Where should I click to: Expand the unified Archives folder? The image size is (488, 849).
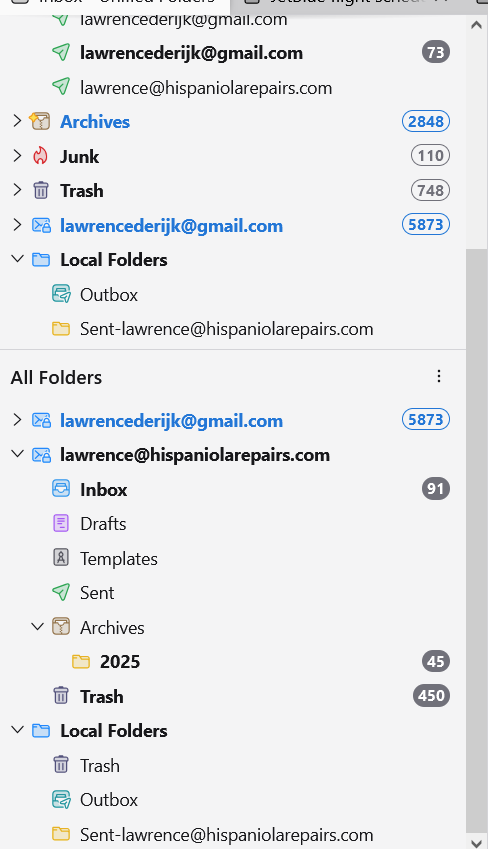coord(17,121)
